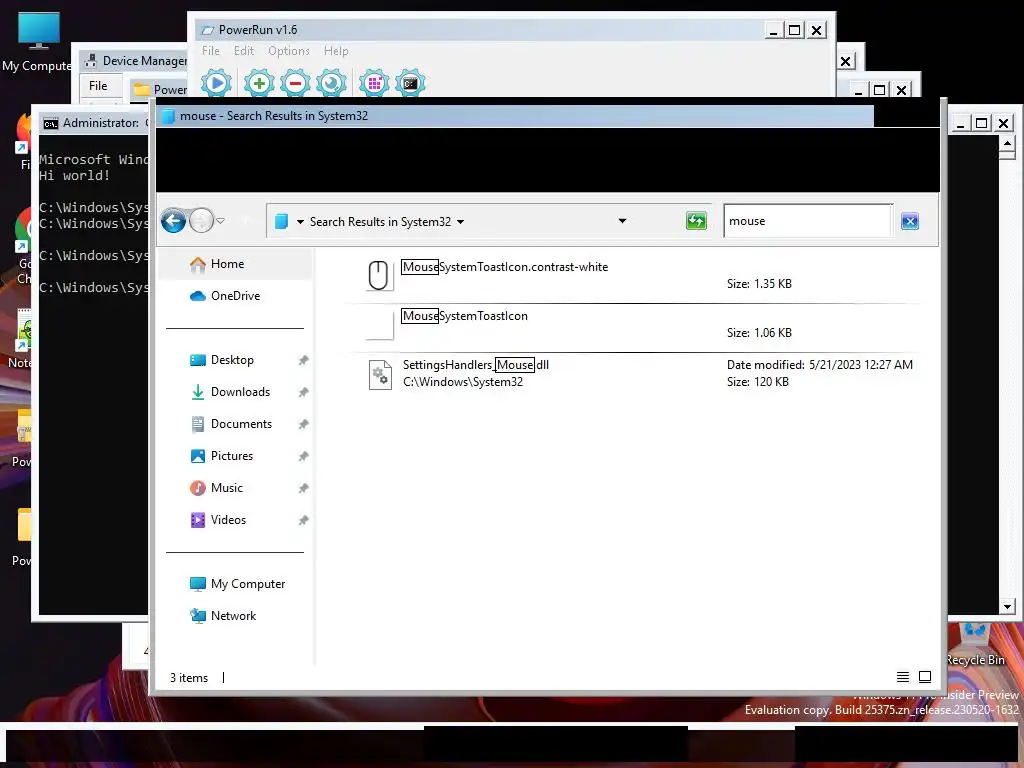
Task: Click the pin icon next to Documents
Action: point(303,424)
